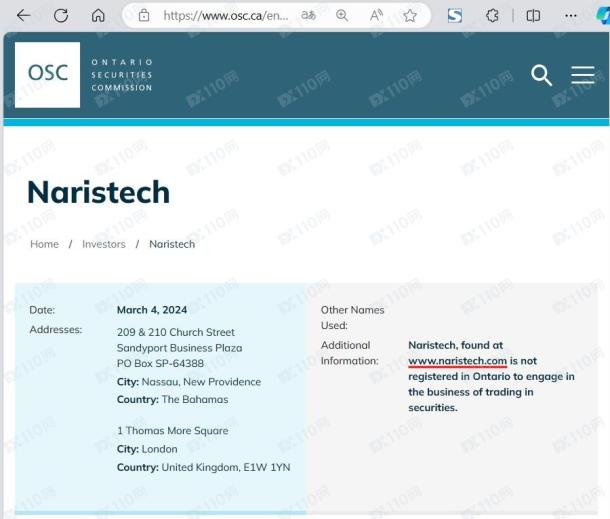Click the Sandyport Business Plaza line
This screenshot has height=519, width=610.
[x=179, y=347]
